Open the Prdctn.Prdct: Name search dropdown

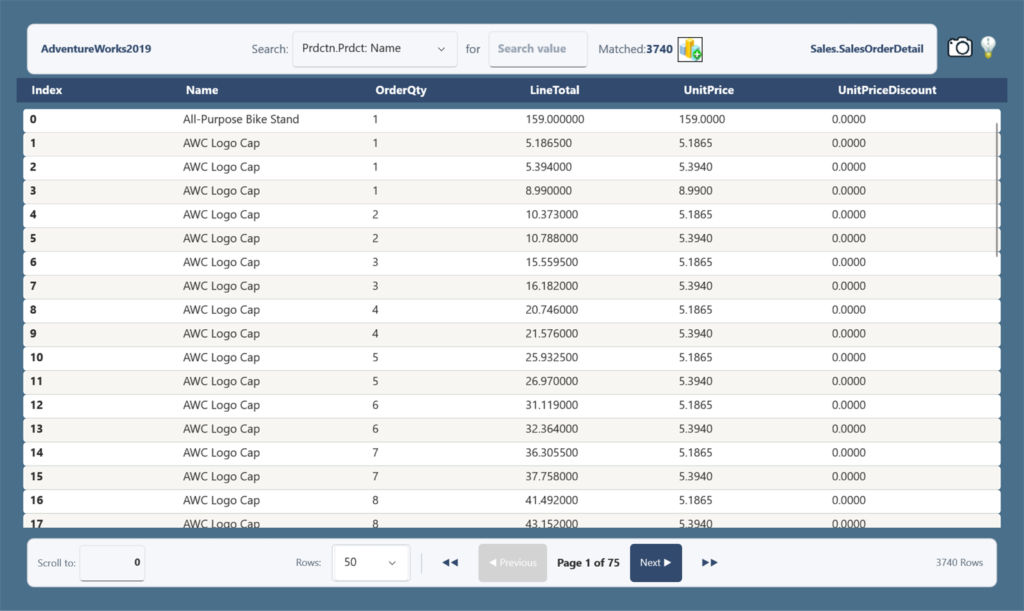tap(374, 49)
